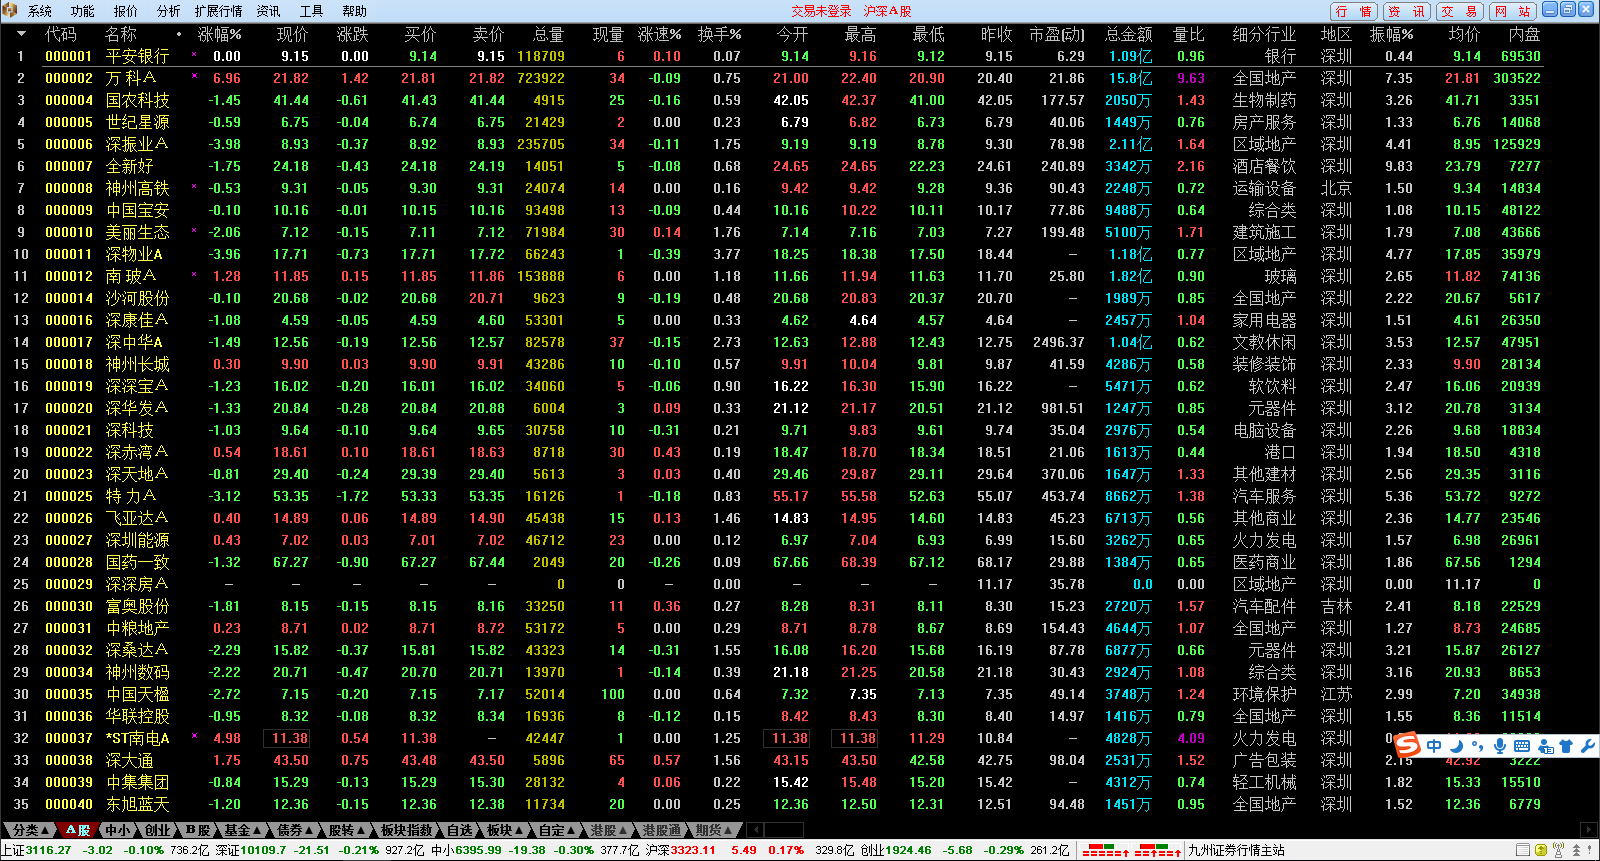1600x861 pixels.
Task: Click the list panel icon in status bar
Action: pos(1523,850)
